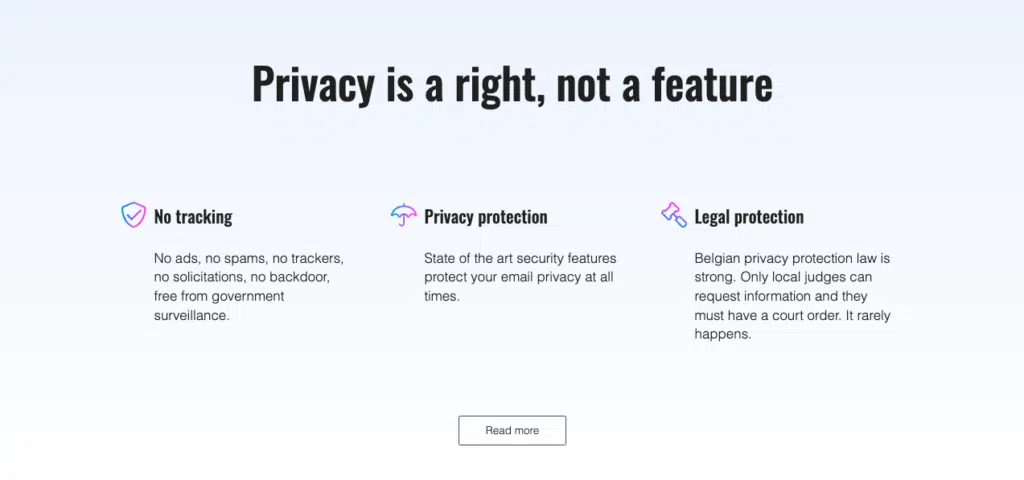The height and width of the screenshot is (480, 1024).
Task: Click the umbrella icon beside Privacy protection
Action: [x=404, y=215]
